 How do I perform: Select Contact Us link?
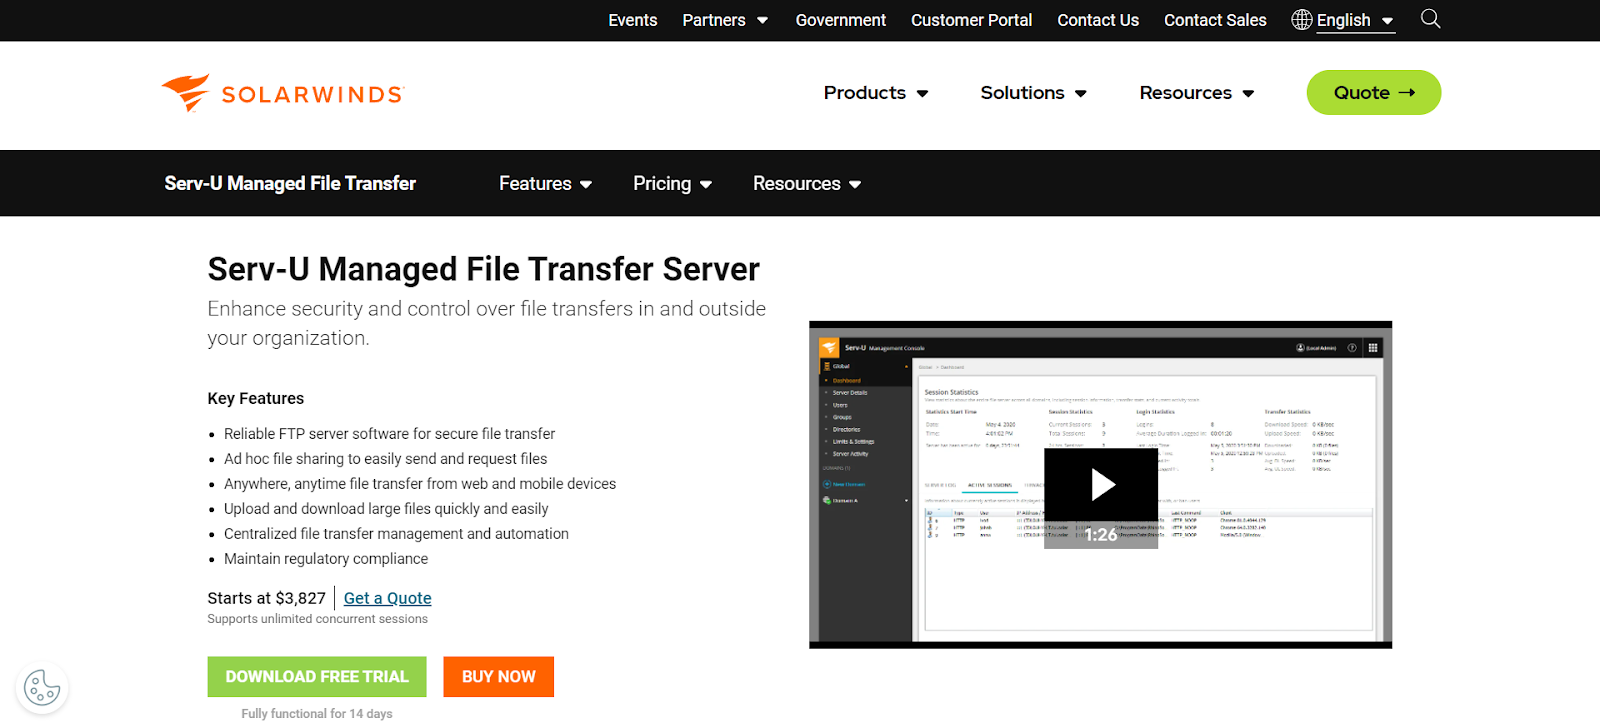point(1098,20)
